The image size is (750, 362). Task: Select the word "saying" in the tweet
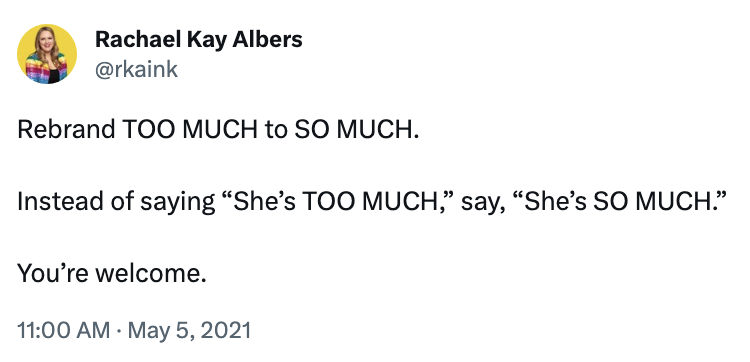(177, 203)
